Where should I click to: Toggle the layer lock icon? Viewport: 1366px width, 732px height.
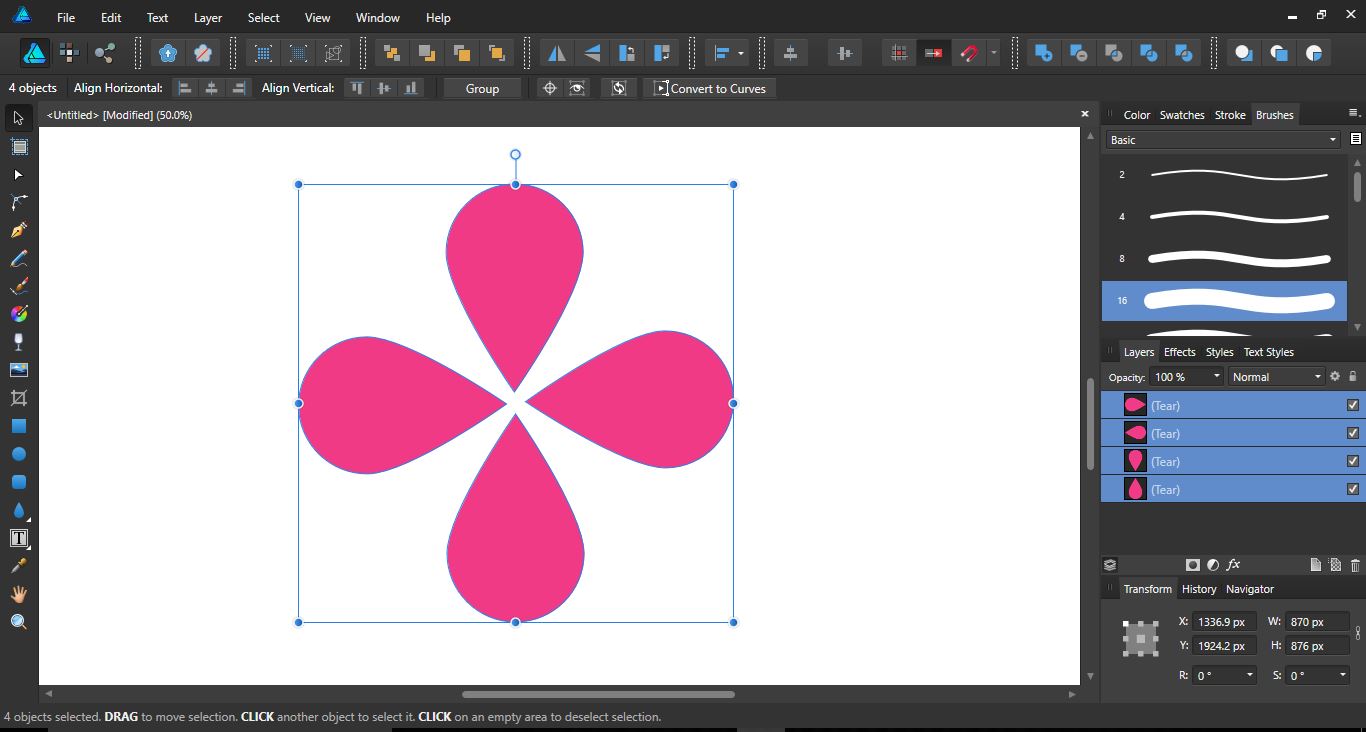tap(1353, 376)
